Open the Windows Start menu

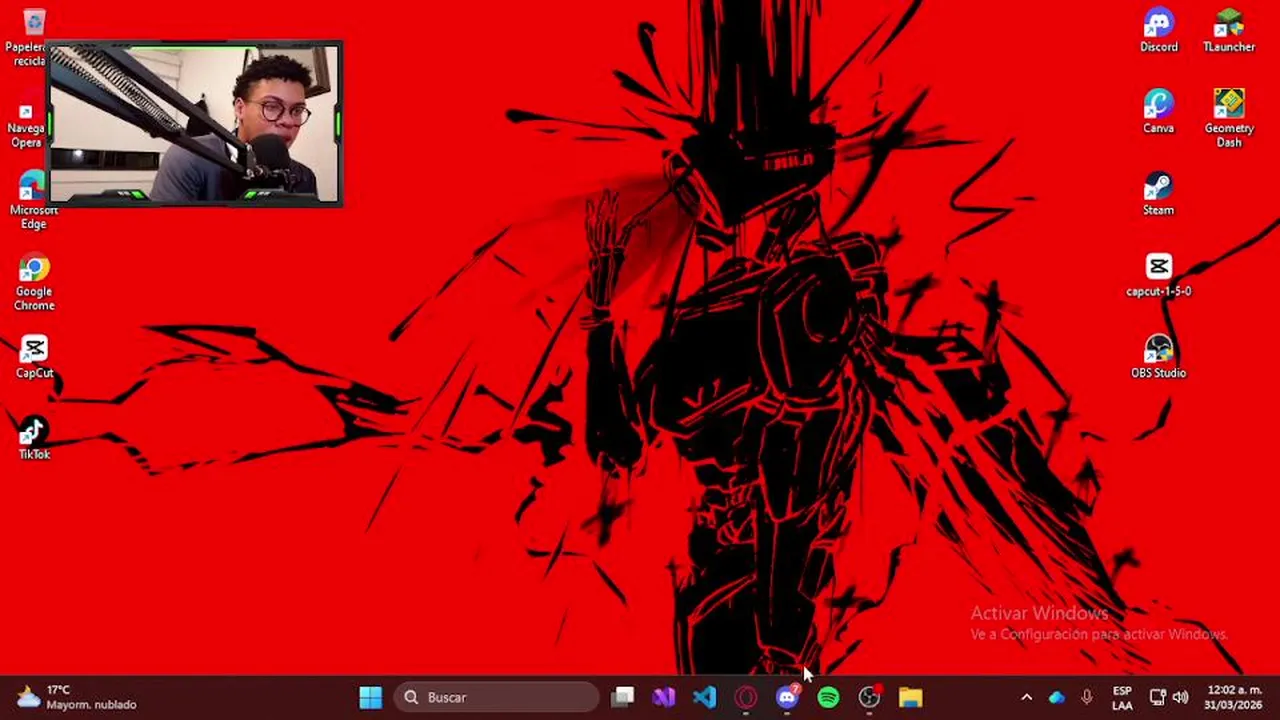371,697
